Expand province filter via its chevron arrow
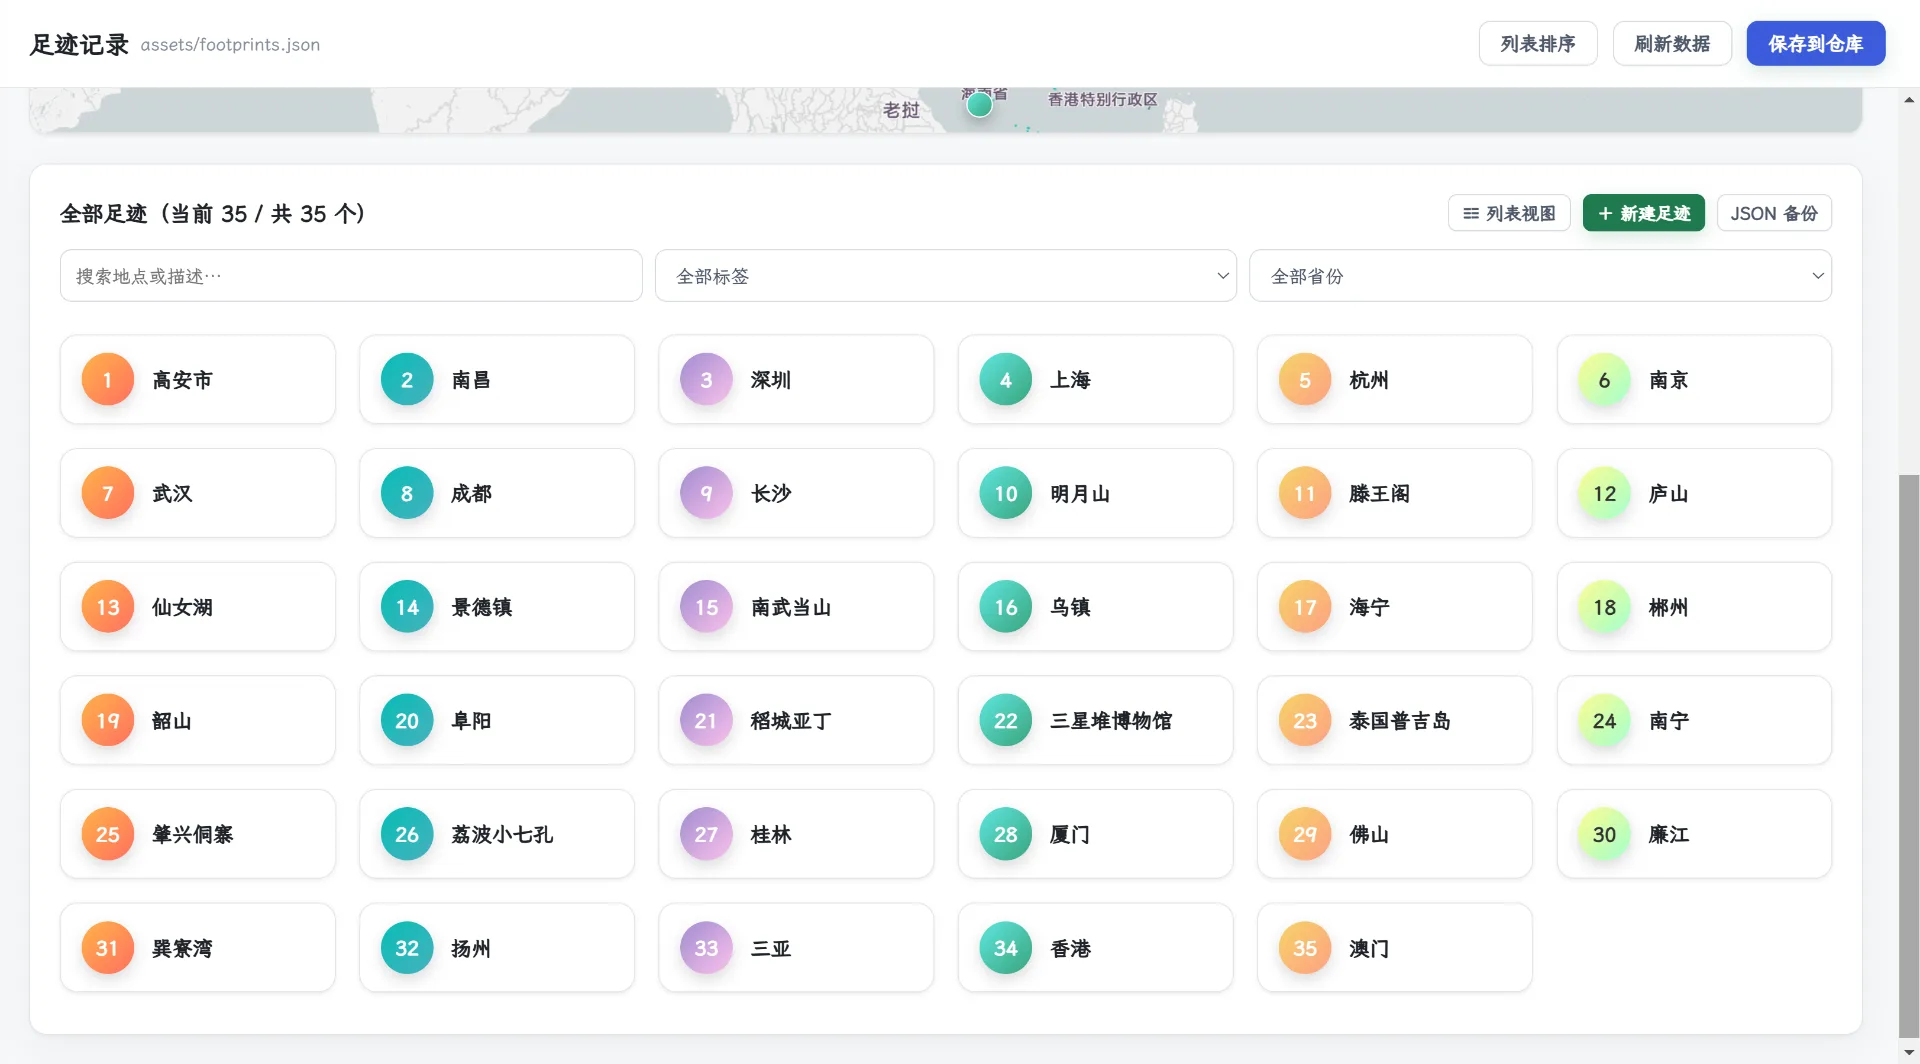The width and height of the screenshot is (1920, 1064). pyautogui.click(x=1817, y=276)
